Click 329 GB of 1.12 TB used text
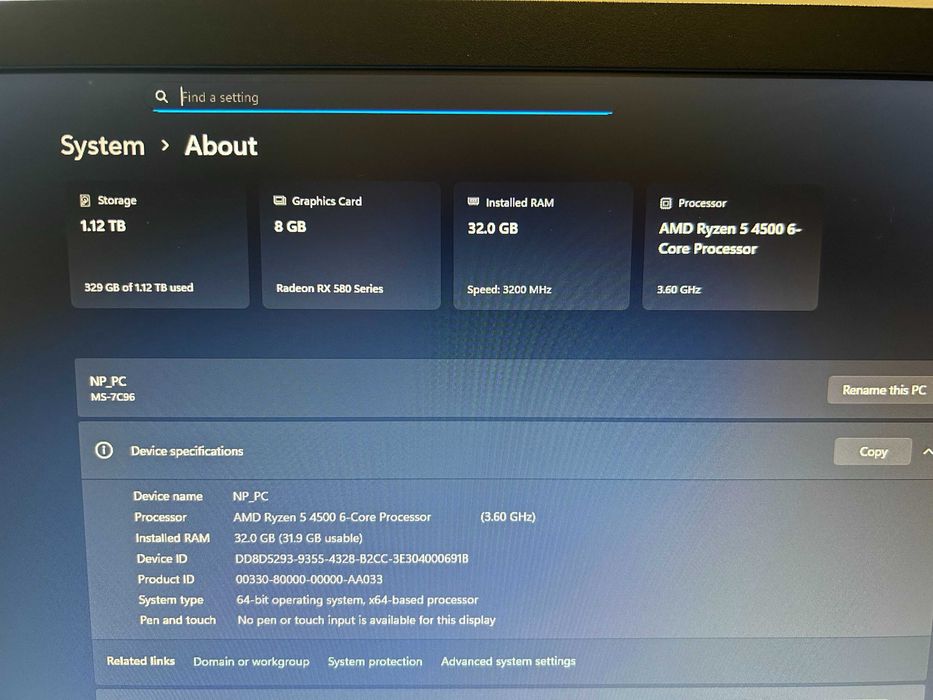The width and height of the screenshot is (933, 700). pyautogui.click(x=139, y=288)
